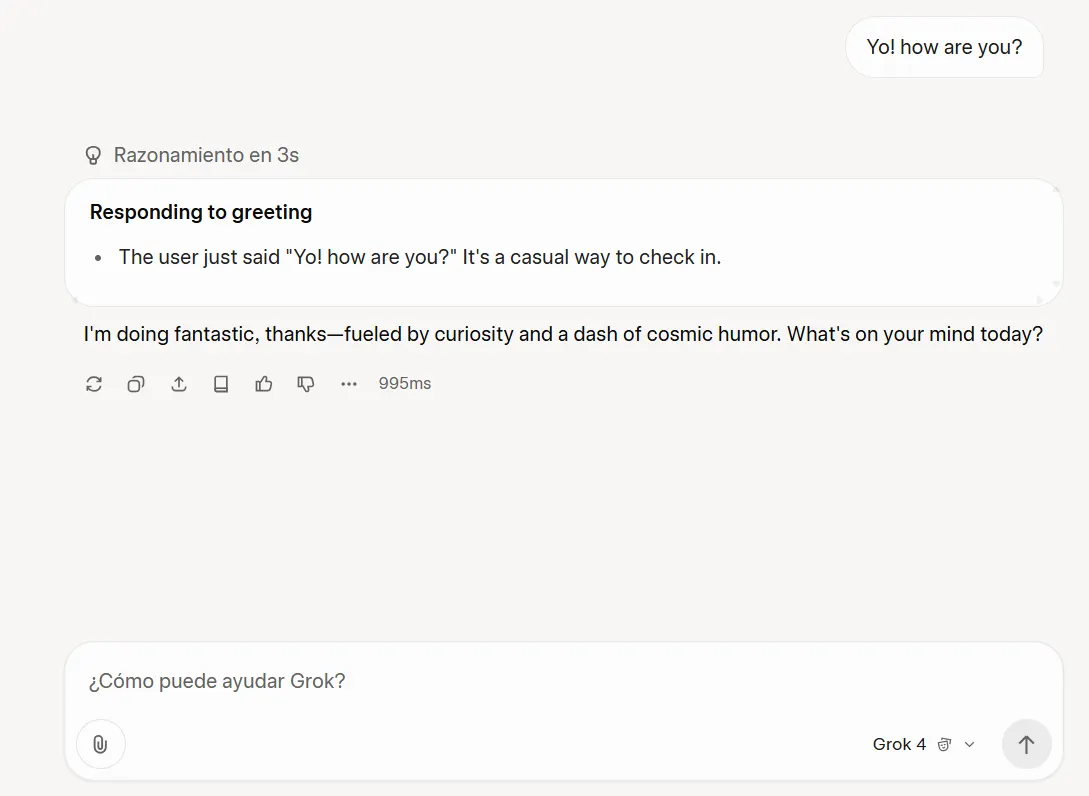Screen dimensions: 1089x796
Task: Click the Grok response text paragraph
Action: tap(563, 334)
